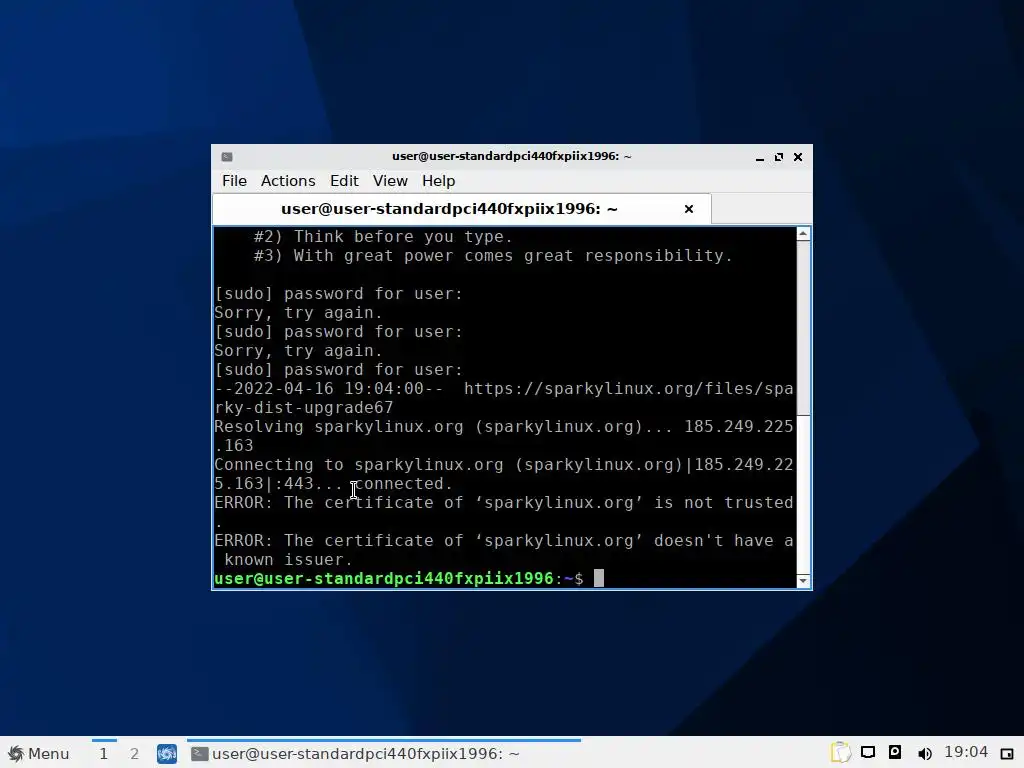
Task: Click '#3) With great power' line
Action: pyautogui.click(x=493, y=256)
